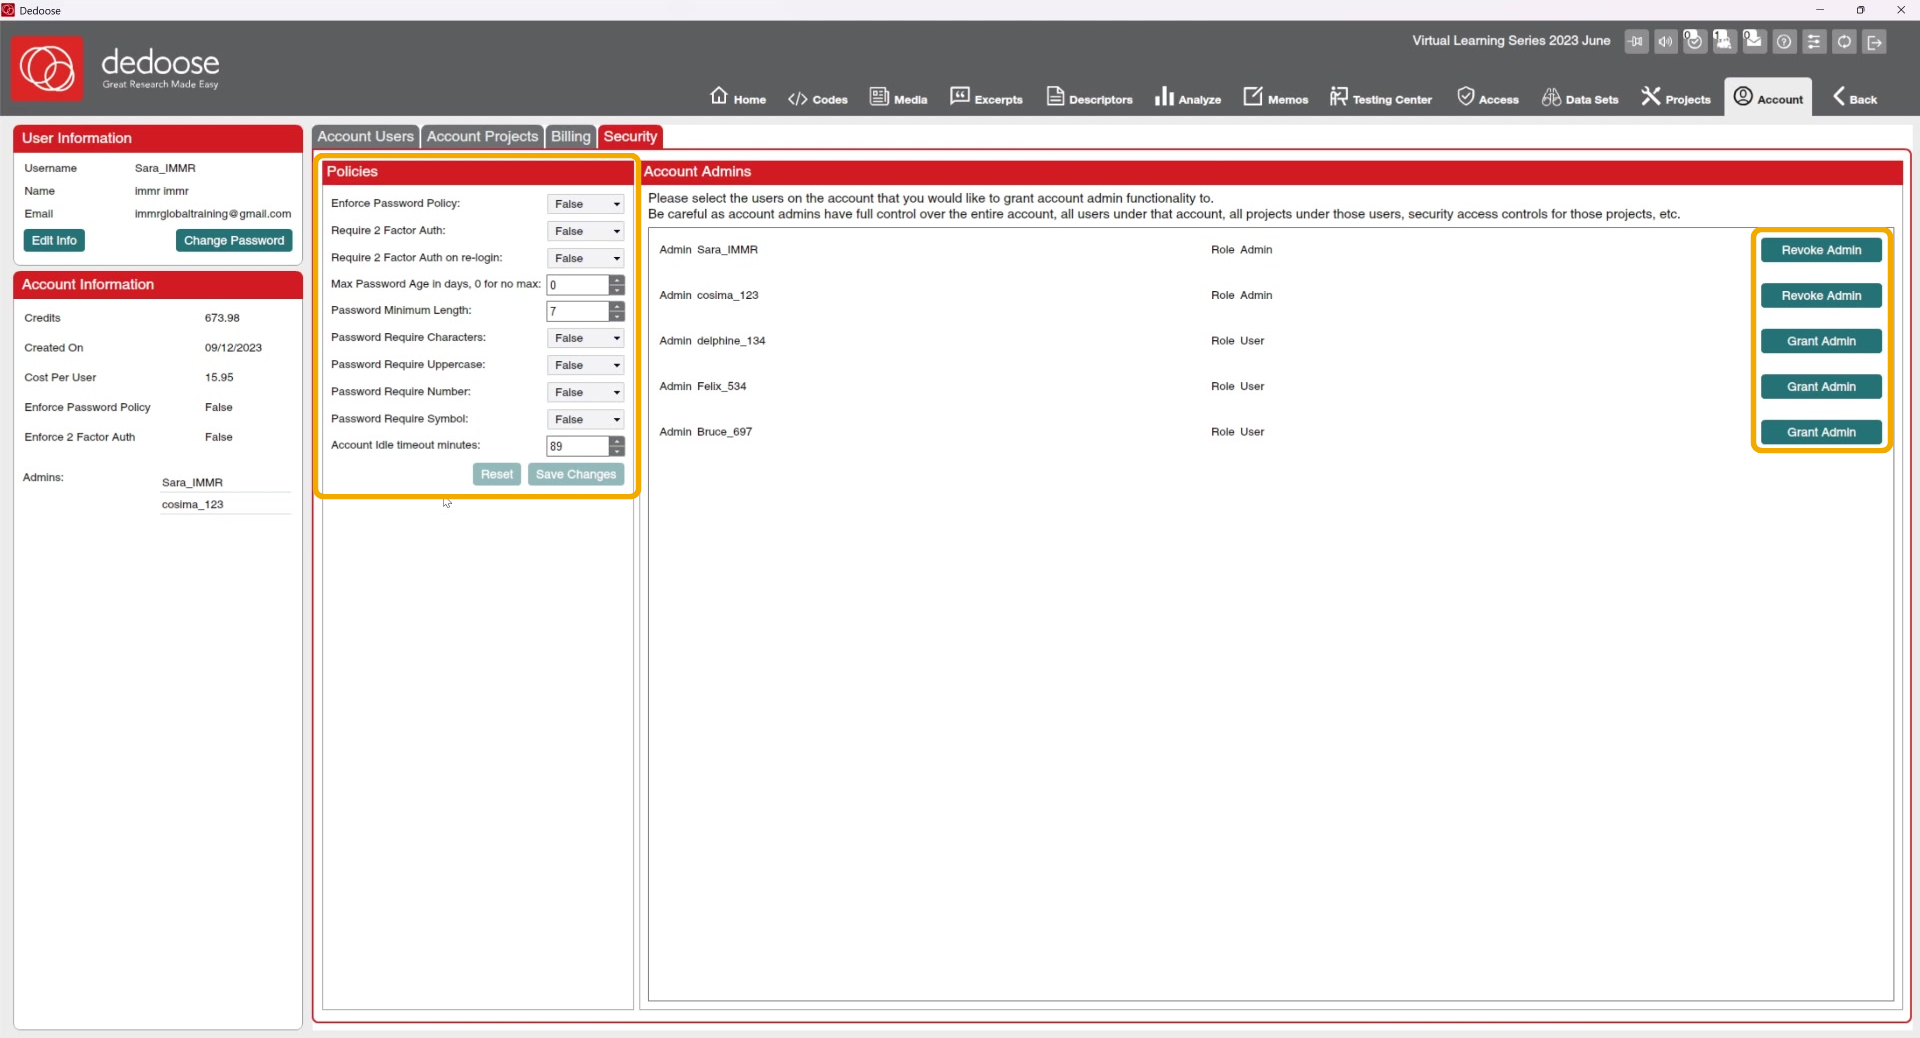Grant admin to delphine_134
This screenshot has width=1920, height=1038.
[x=1821, y=341]
